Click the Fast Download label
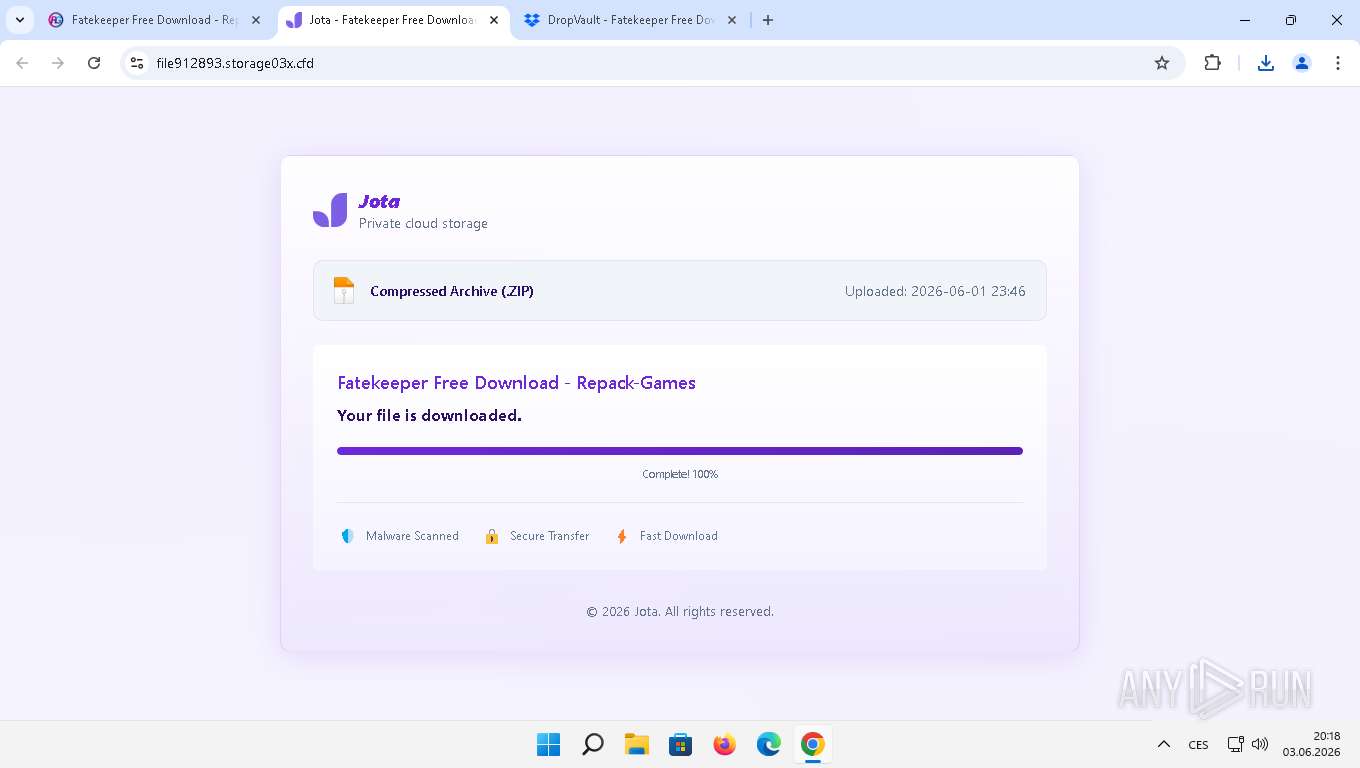Image resolution: width=1360 pixels, height=768 pixels. coord(679,536)
